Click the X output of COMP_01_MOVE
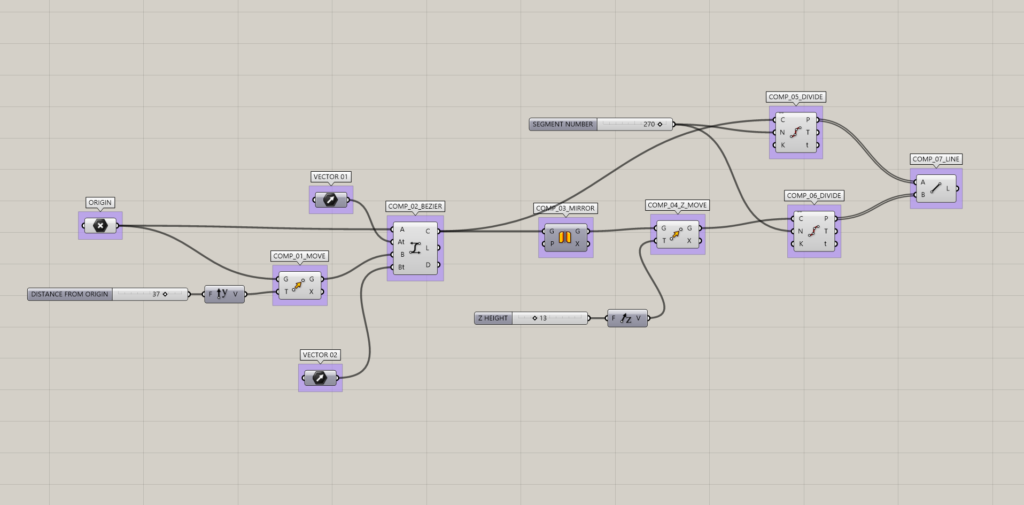The height and width of the screenshot is (505, 1024). (x=312, y=291)
